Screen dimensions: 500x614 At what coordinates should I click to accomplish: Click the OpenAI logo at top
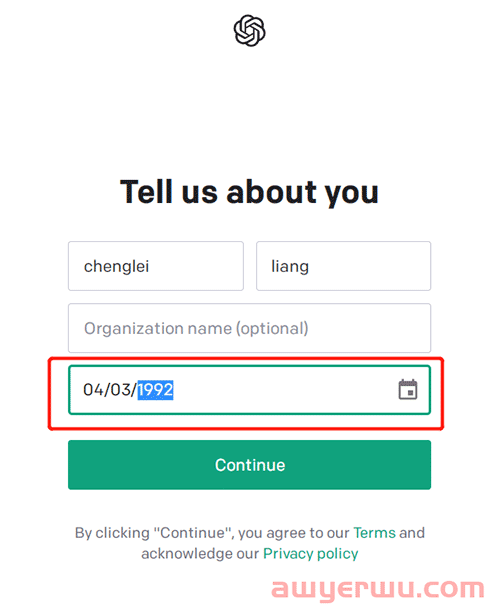coord(249,31)
